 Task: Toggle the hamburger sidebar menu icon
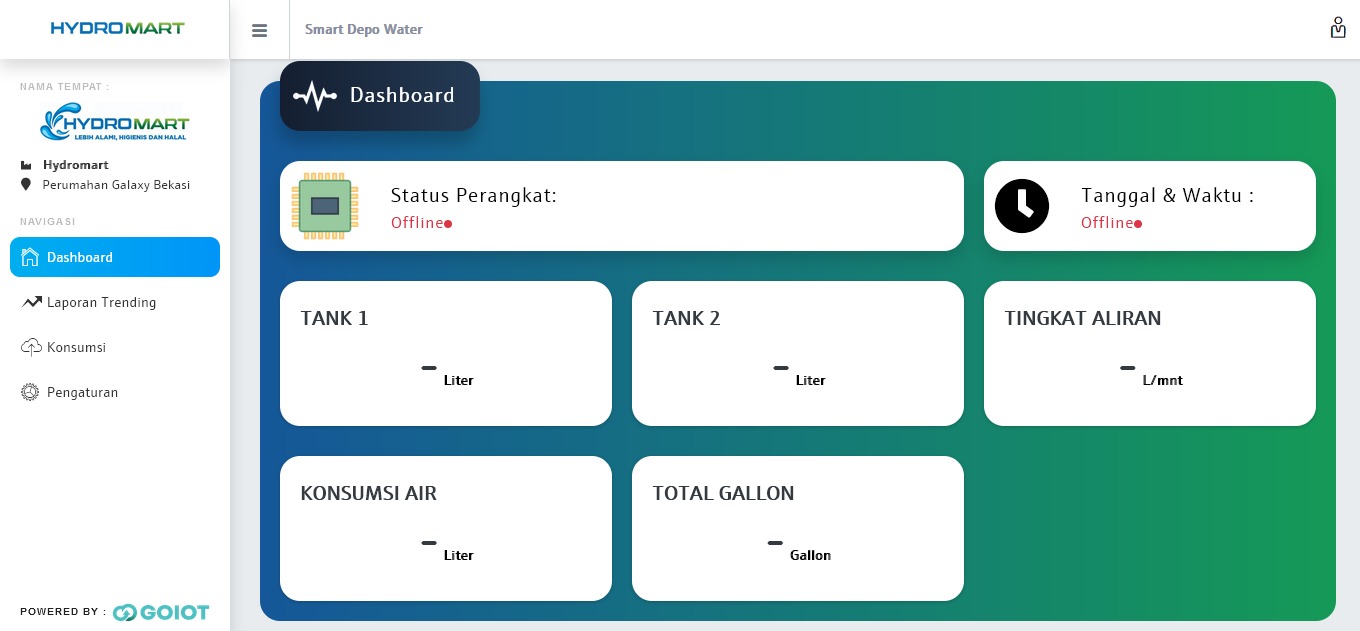coord(259,30)
